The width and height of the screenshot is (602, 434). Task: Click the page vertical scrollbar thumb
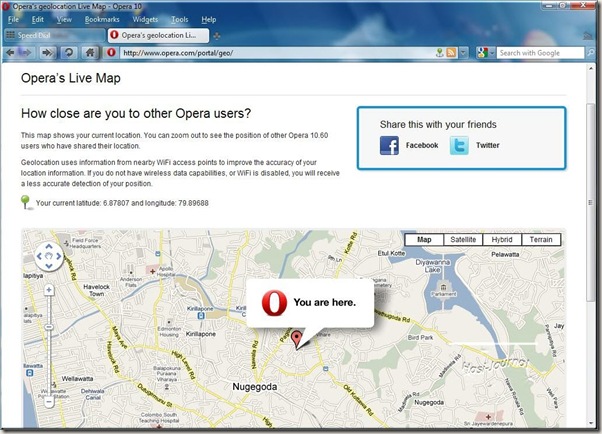[590, 202]
